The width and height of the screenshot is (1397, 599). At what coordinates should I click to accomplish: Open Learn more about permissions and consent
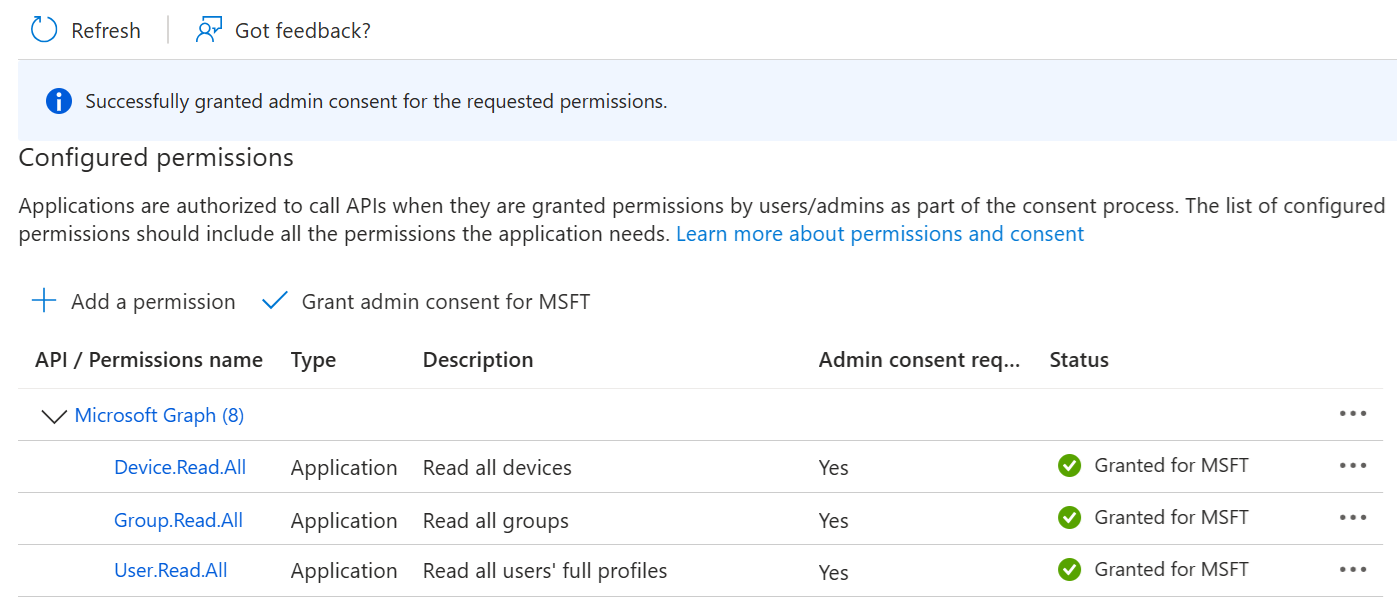coord(880,234)
